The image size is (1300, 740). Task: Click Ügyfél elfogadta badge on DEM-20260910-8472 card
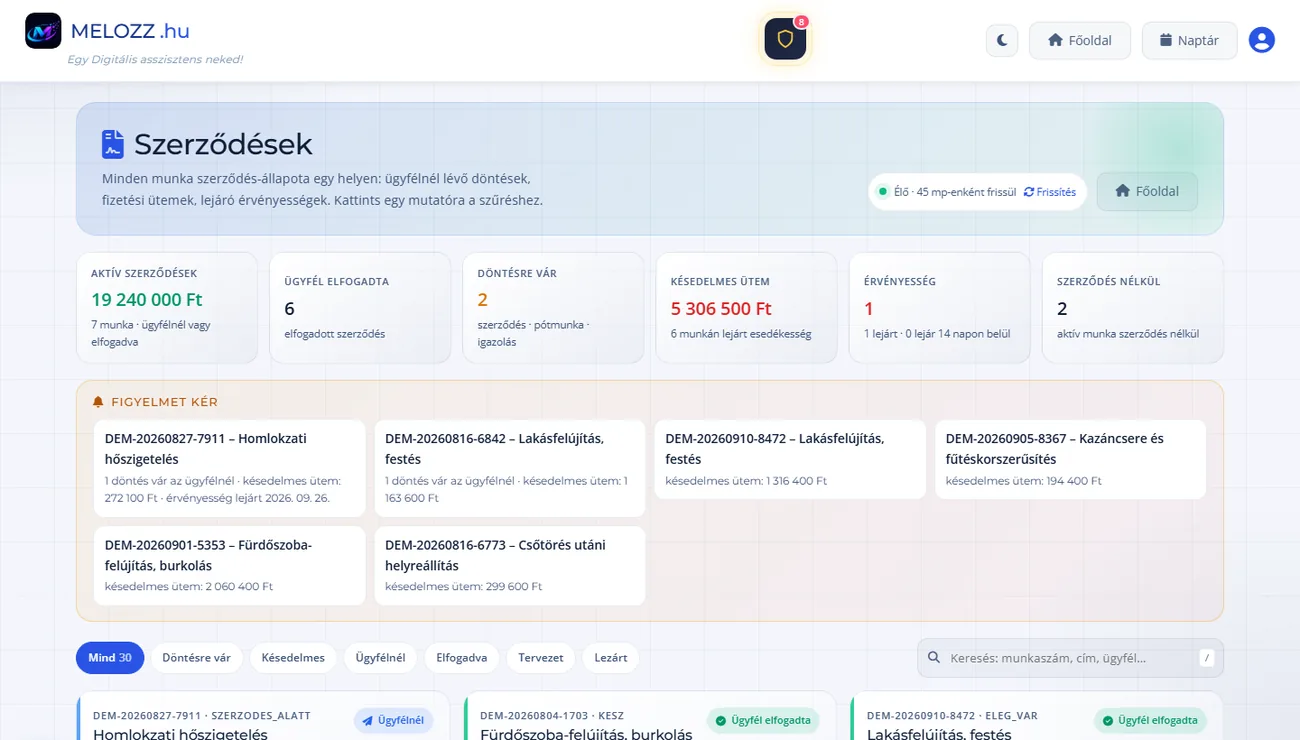[1150, 720]
